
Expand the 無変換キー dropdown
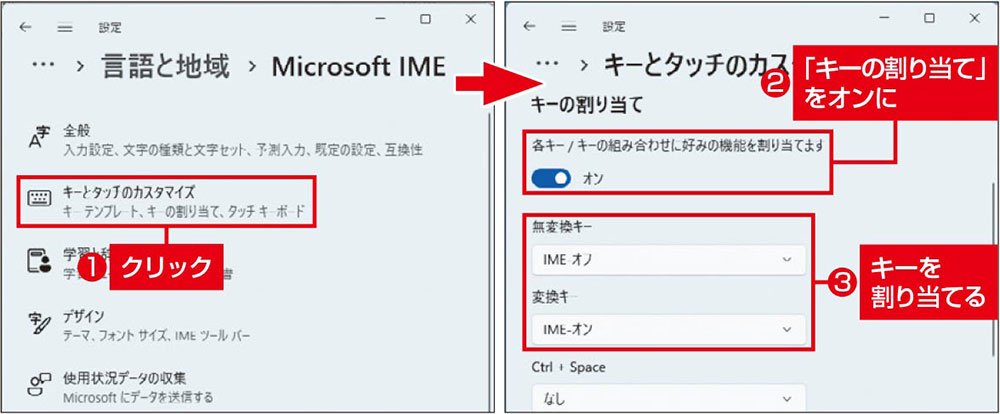click(668, 260)
